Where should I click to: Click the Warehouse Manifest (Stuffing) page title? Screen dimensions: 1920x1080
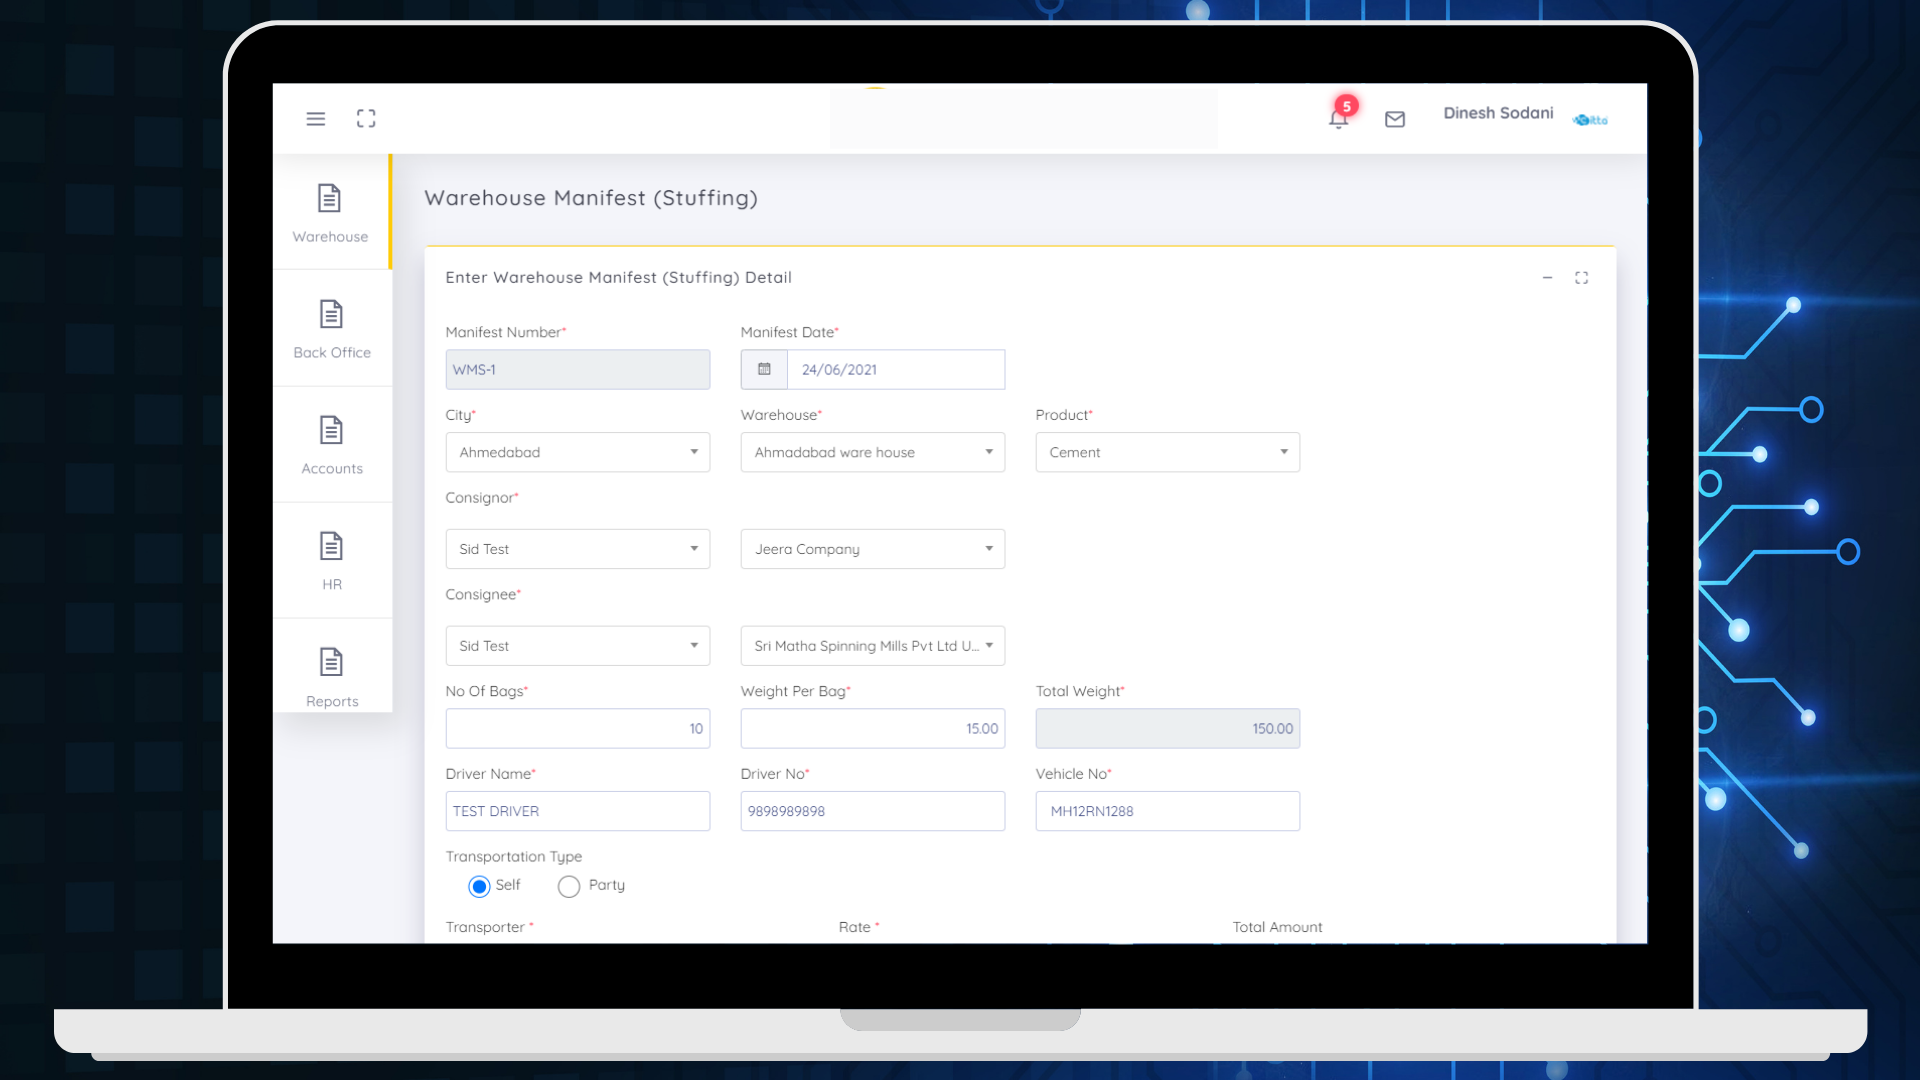pyautogui.click(x=591, y=198)
